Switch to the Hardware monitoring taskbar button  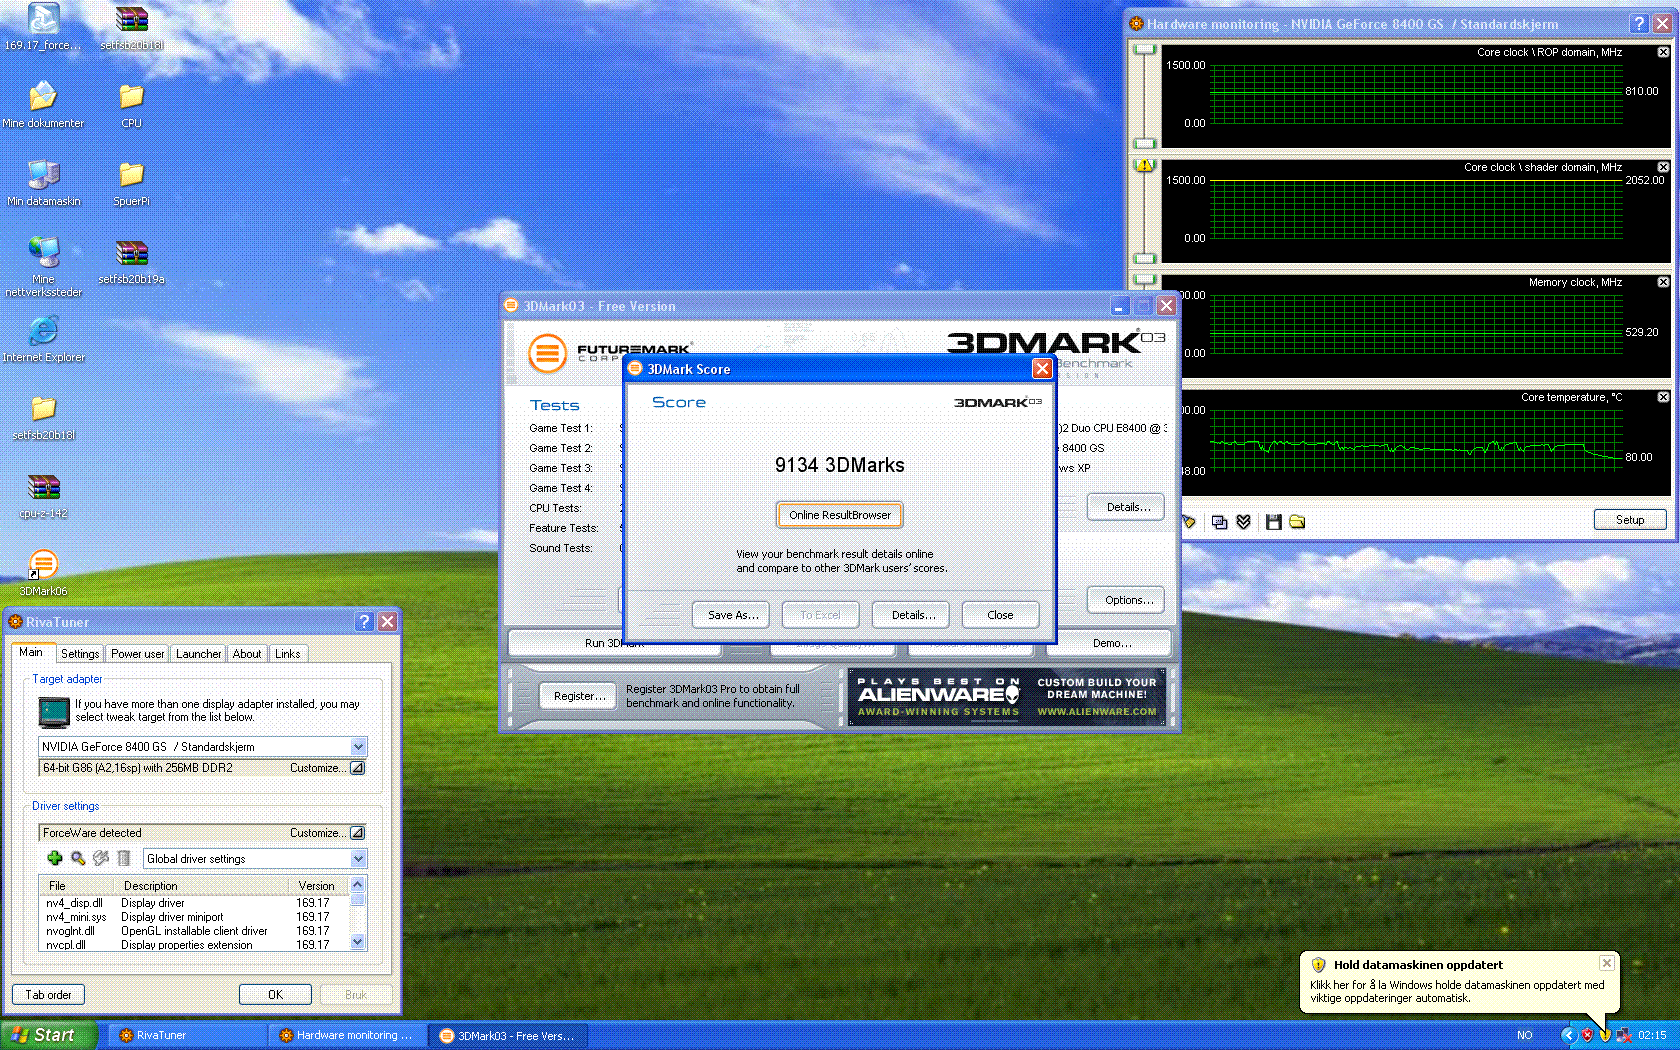pyautogui.click(x=346, y=1035)
